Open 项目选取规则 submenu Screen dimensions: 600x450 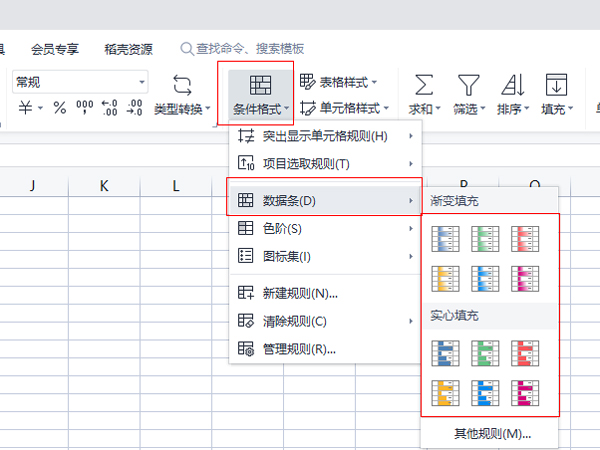pyautogui.click(x=324, y=164)
